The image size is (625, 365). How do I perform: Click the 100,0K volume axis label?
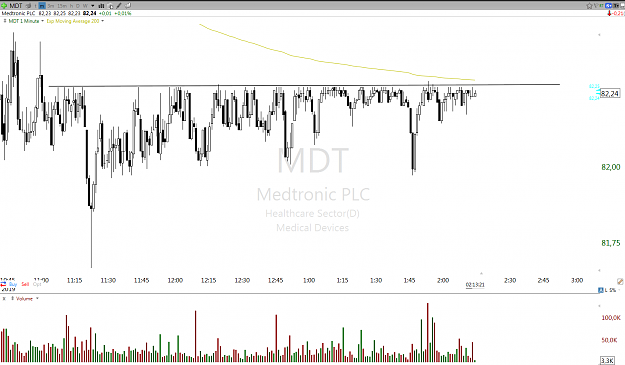[611, 318]
